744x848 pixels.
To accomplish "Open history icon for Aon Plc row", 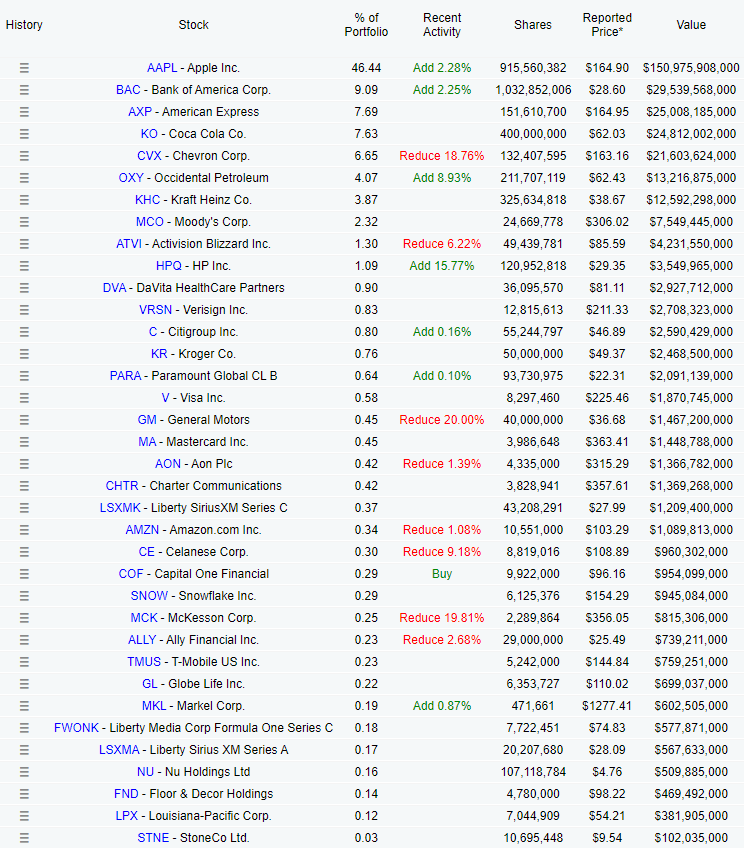I will [24, 464].
